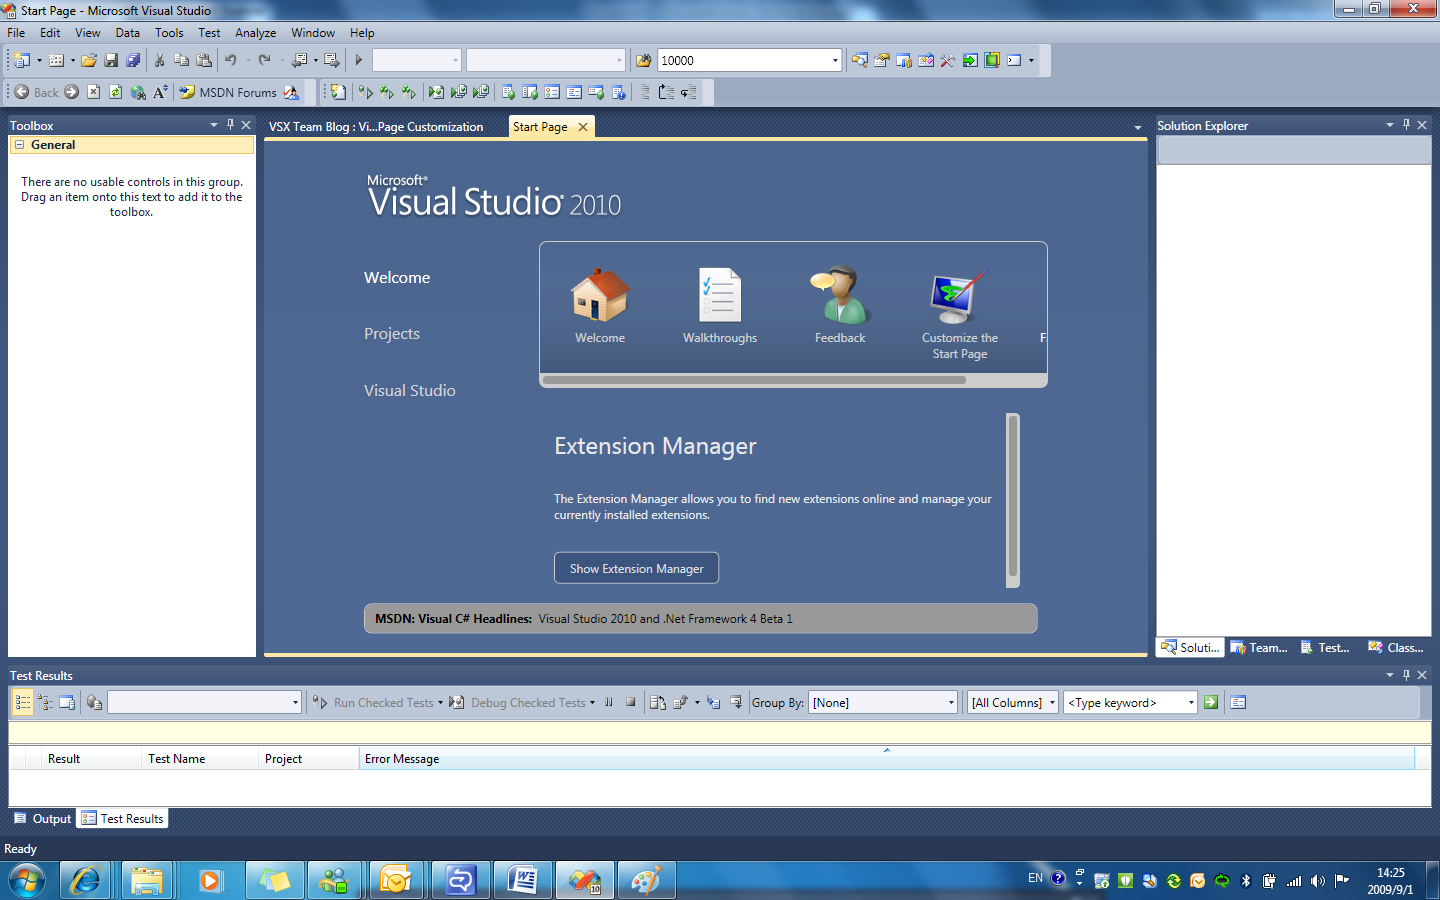Open the Walkthroughs checklist icon
Image resolution: width=1440 pixels, height=900 pixels.
720,295
